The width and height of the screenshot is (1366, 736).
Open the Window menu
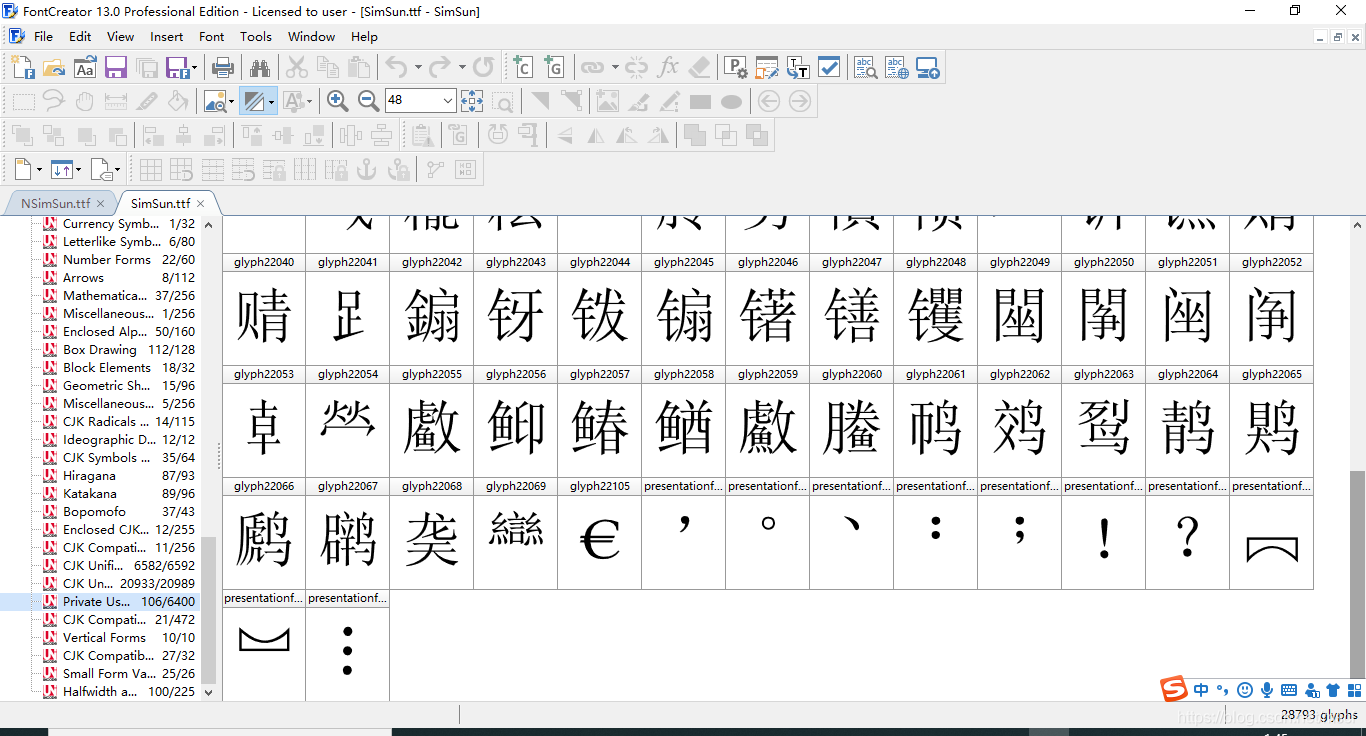tap(311, 36)
